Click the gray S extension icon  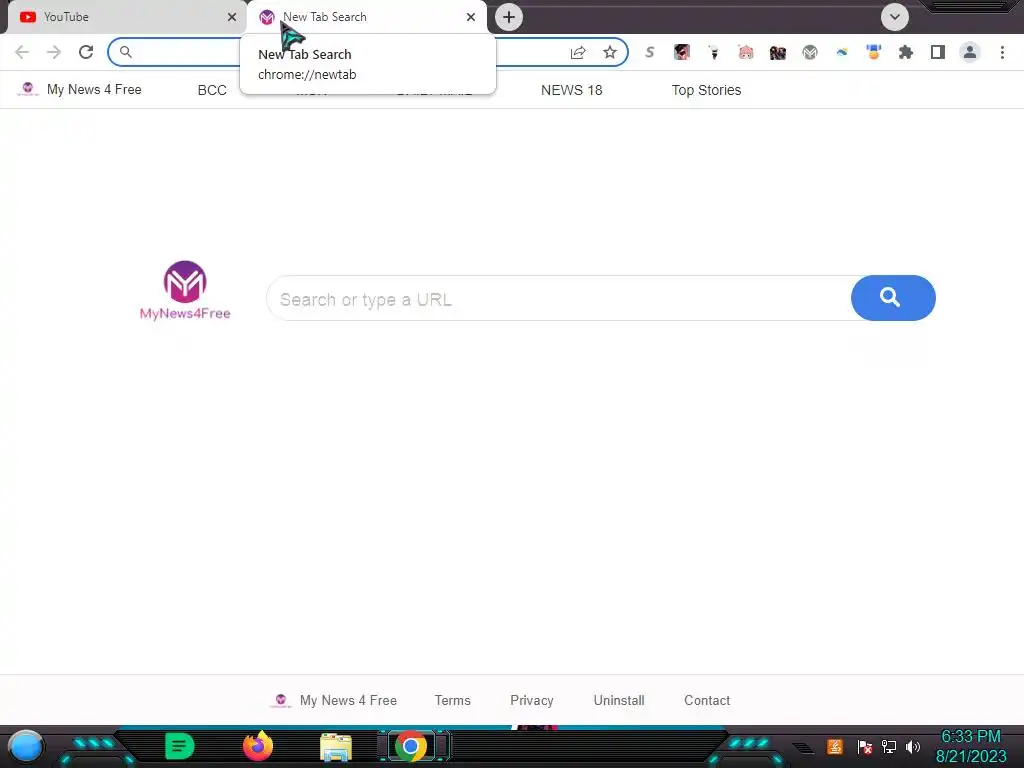tap(650, 52)
